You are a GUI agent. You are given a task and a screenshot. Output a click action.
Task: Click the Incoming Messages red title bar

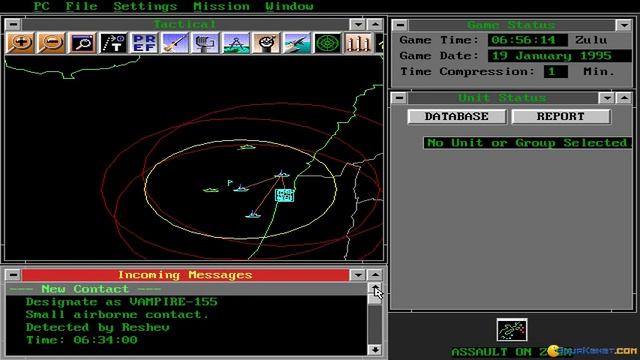[x=185, y=275]
